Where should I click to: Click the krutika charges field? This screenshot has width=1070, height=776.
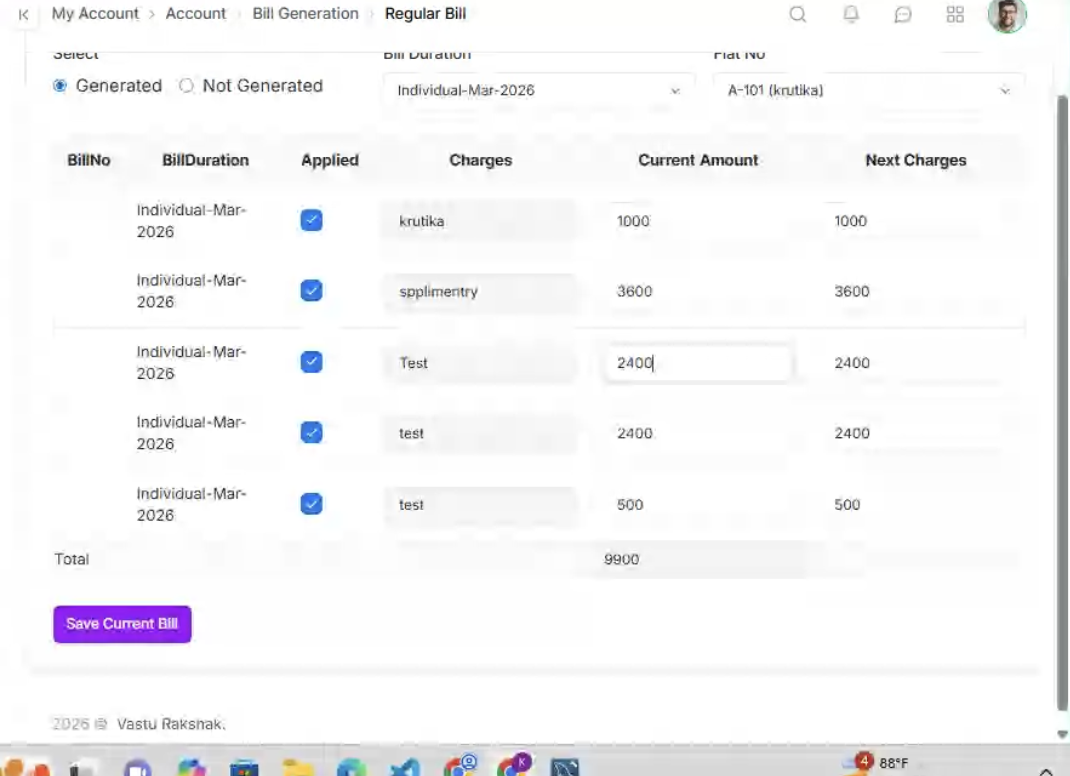480,221
